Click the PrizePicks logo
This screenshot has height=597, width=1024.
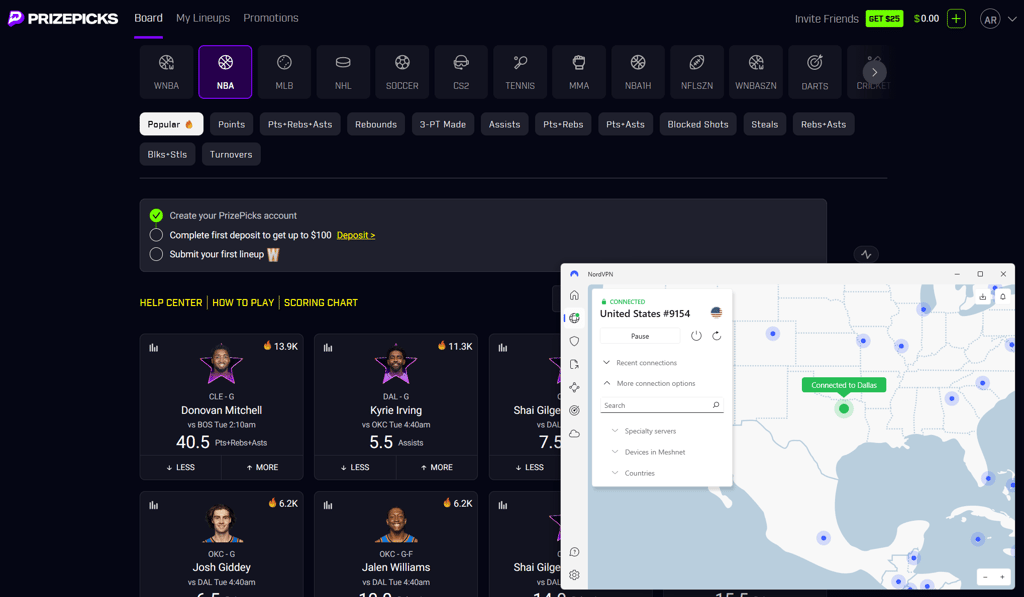click(63, 18)
